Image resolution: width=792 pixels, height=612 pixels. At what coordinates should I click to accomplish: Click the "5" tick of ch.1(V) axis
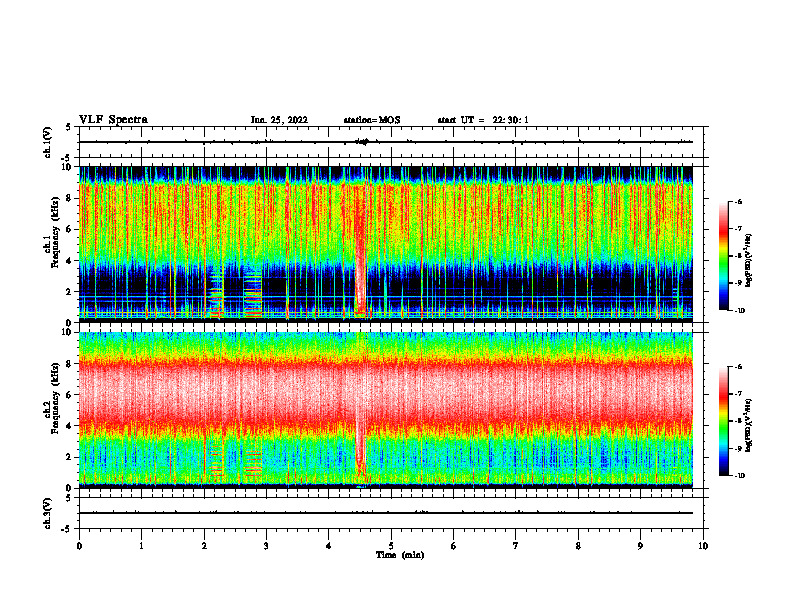point(68,127)
